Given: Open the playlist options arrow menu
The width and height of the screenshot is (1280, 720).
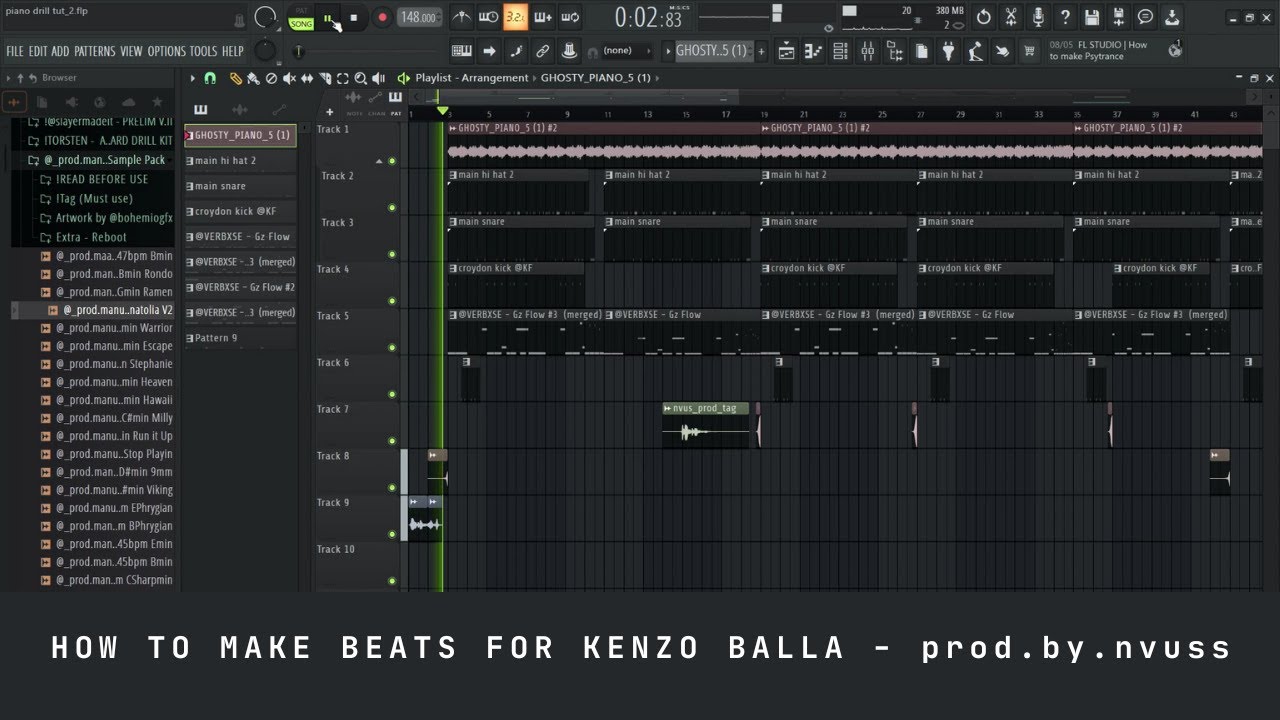Looking at the screenshot, I should 193,78.
